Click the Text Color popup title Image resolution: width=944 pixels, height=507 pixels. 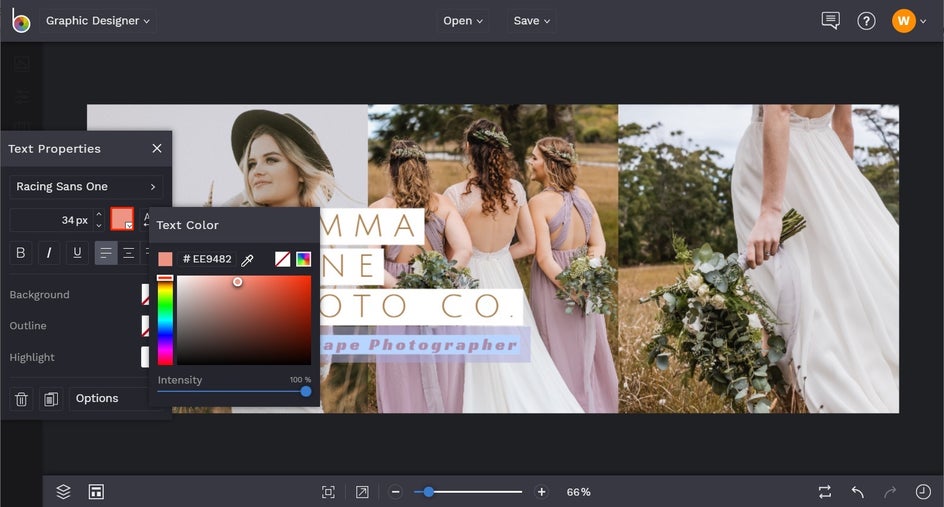(187, 225)
